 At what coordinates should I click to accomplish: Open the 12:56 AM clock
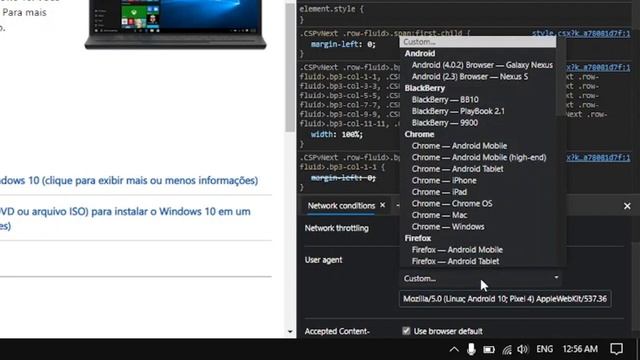[580, 349]
